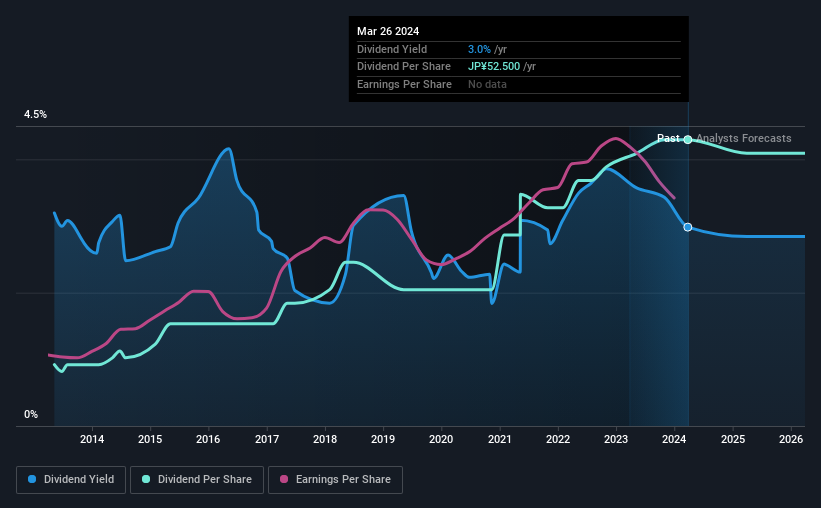Click the Analysts Forecasts label
Image resolution: width=821 pixels, height=508 pixels.
(744, 138)
